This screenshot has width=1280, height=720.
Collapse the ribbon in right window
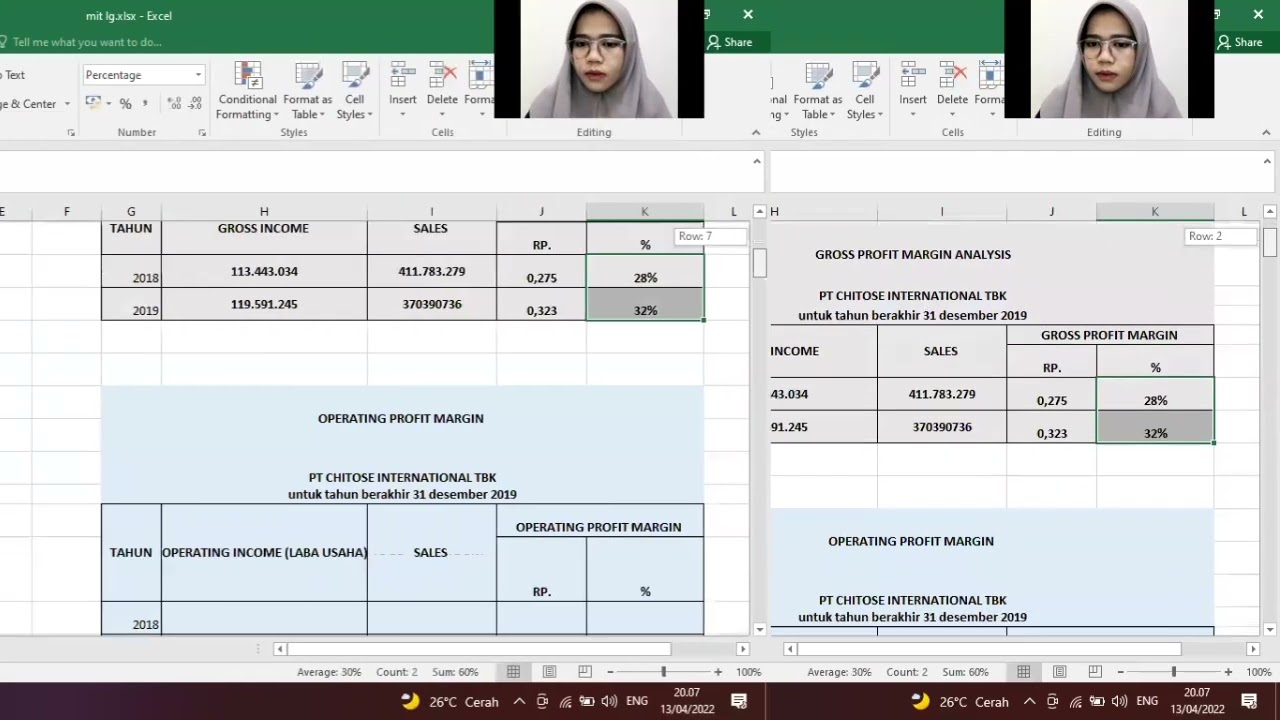pos(1266,132)
